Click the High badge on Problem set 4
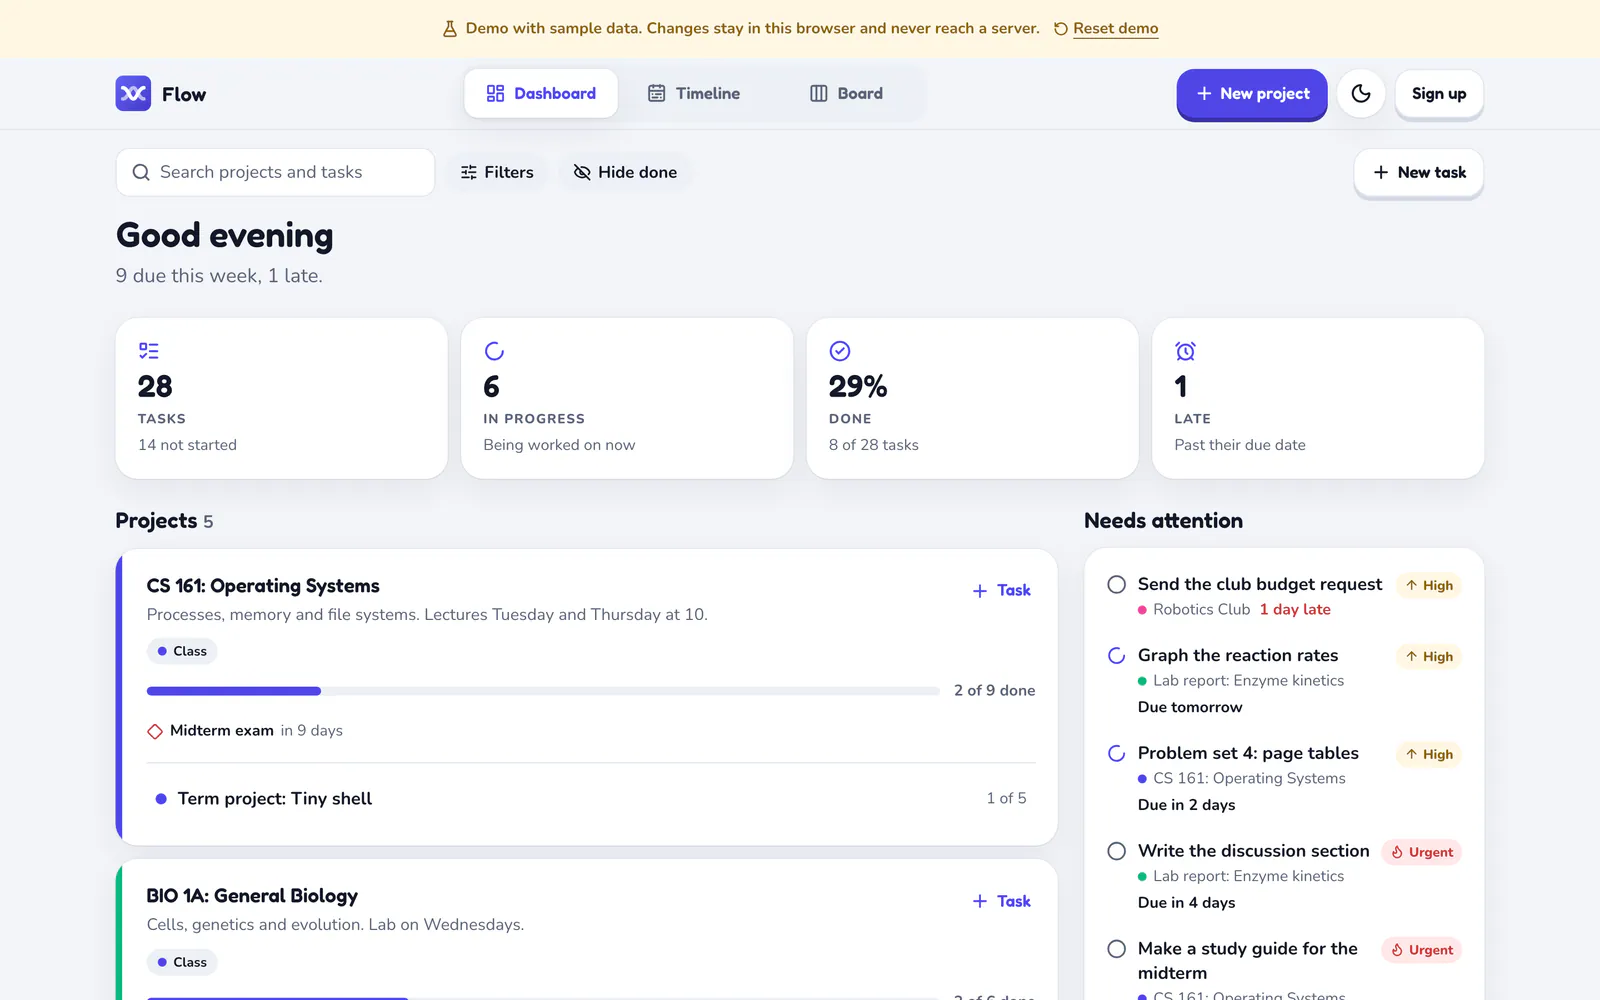The height and width of the screenshot is (1000, 1600). [1429, 755]
